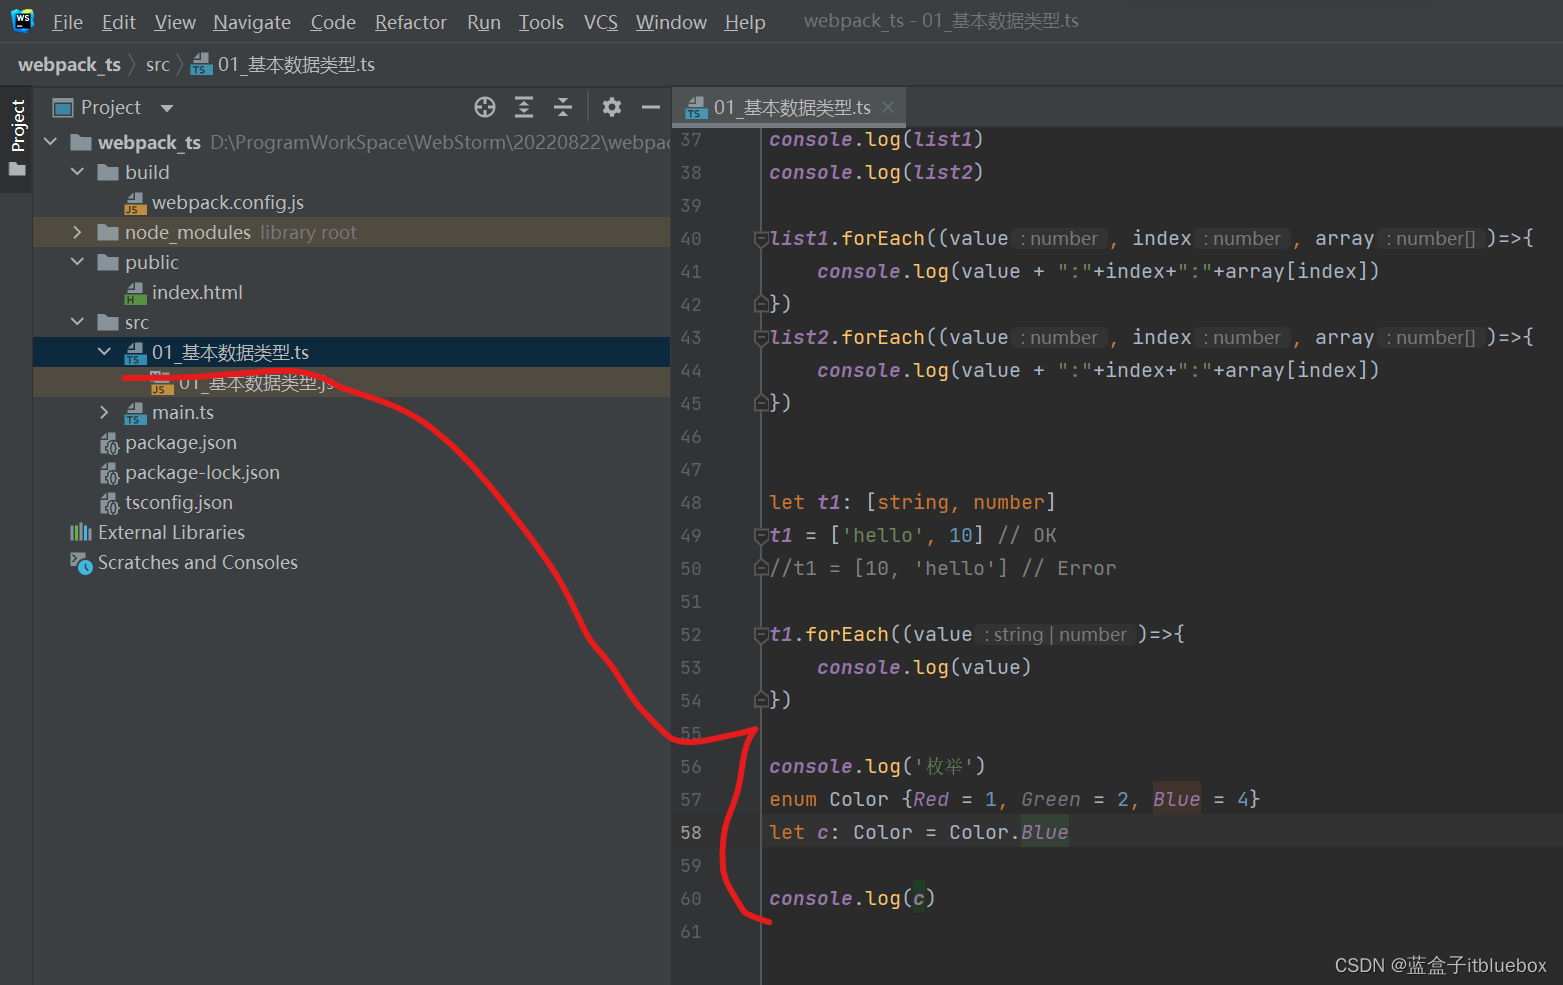1563x985 pixels.
Task: Click the folder icon below Project side tab
Action: pyautogui.click(x=17, y=169)
